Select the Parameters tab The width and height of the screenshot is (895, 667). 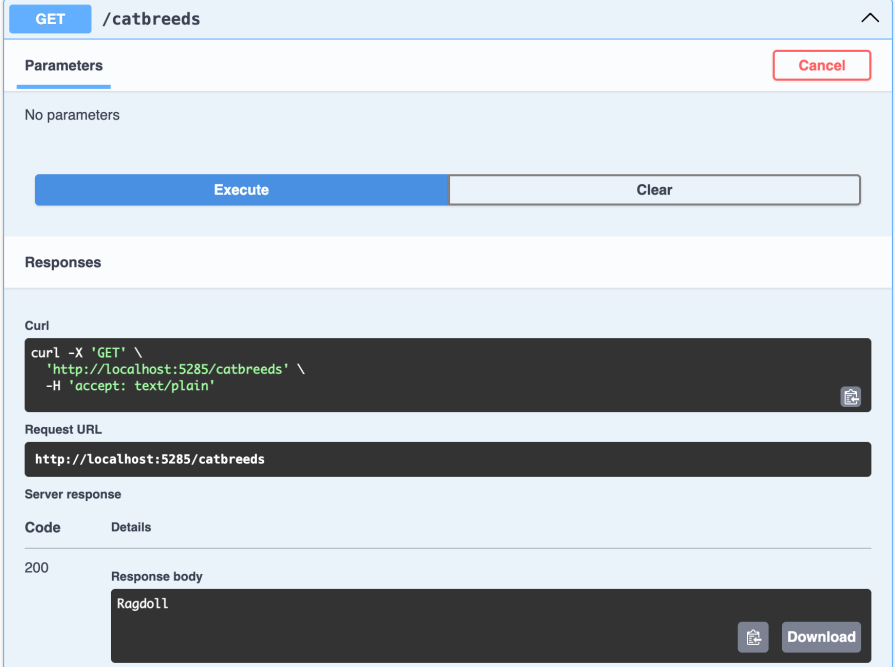click(64, 66)
